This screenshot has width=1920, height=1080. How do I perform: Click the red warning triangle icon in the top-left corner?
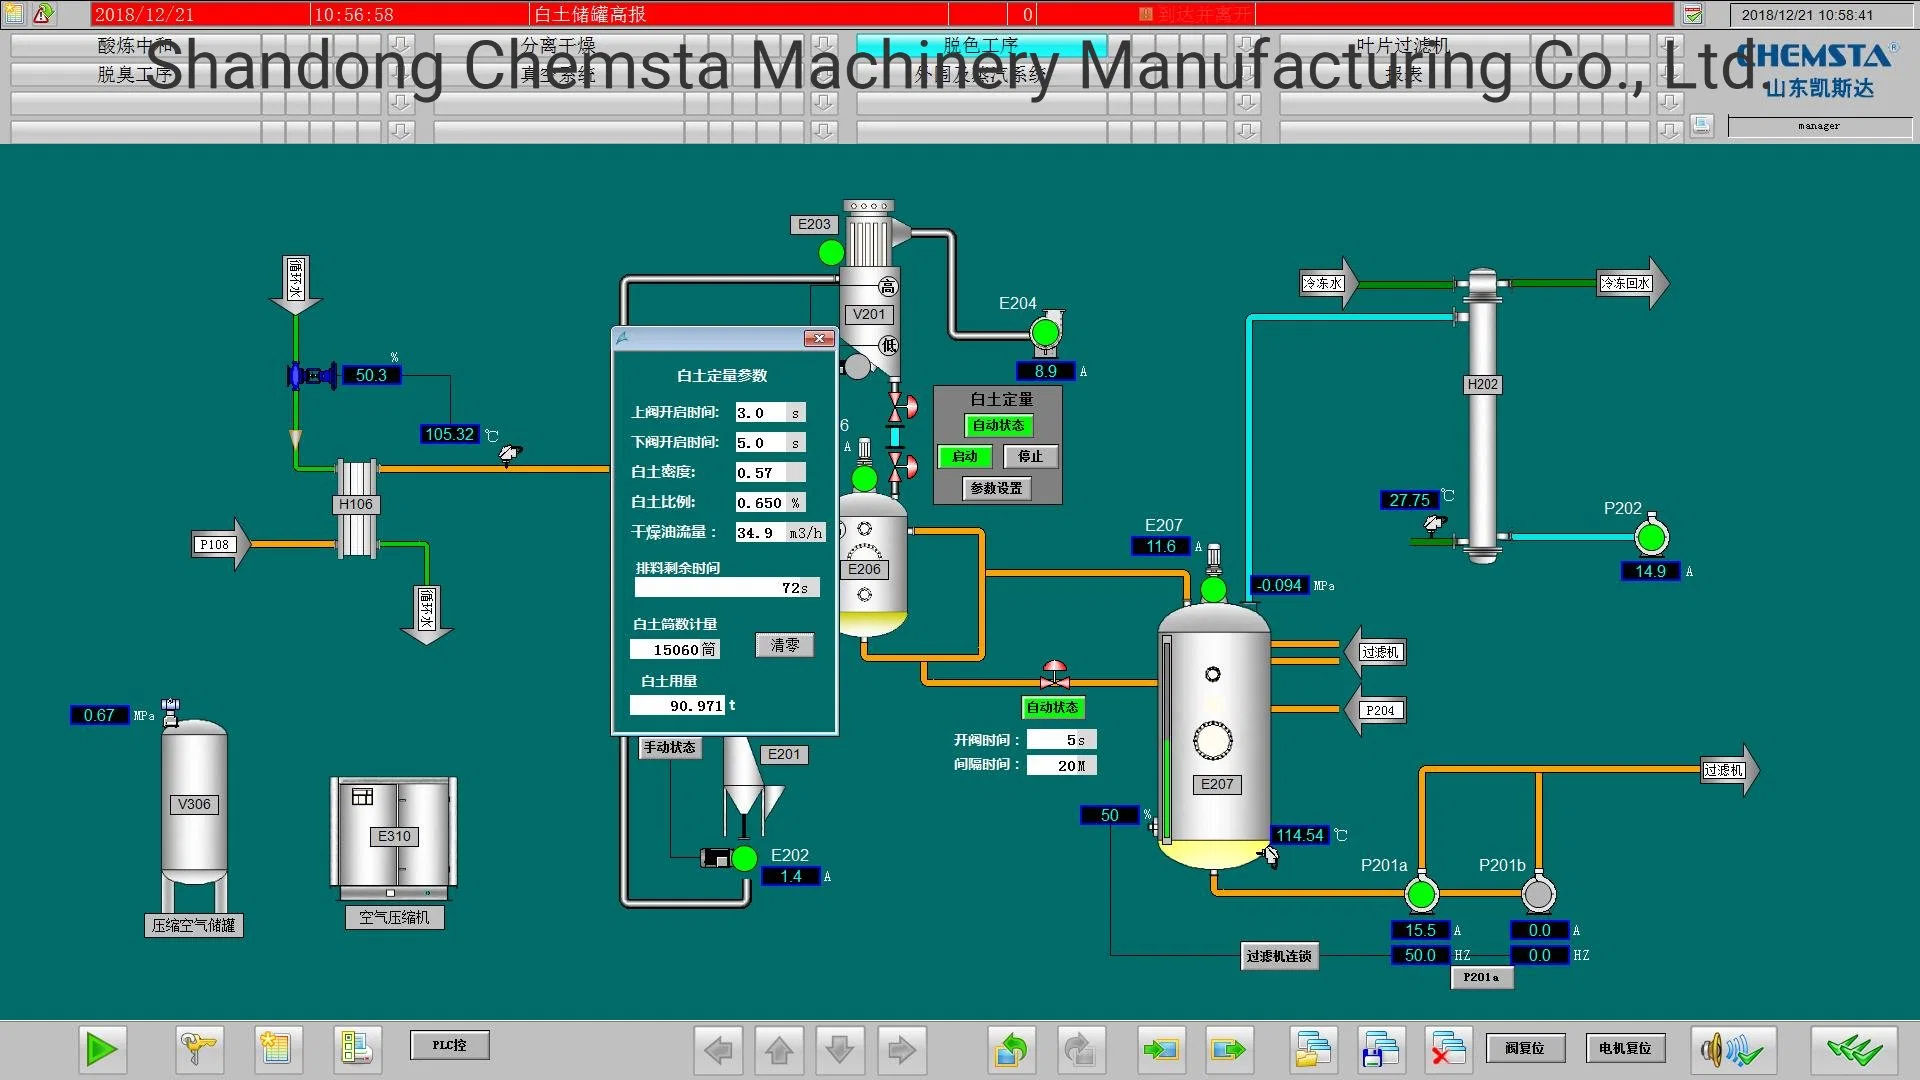coord(43,13)
